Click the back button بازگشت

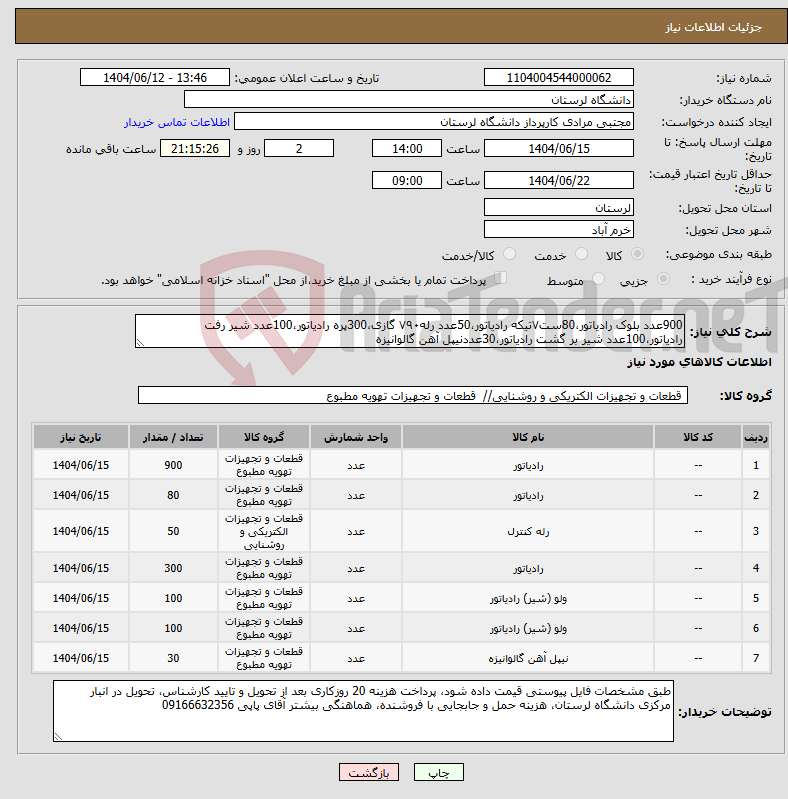[x=369, y=773]
